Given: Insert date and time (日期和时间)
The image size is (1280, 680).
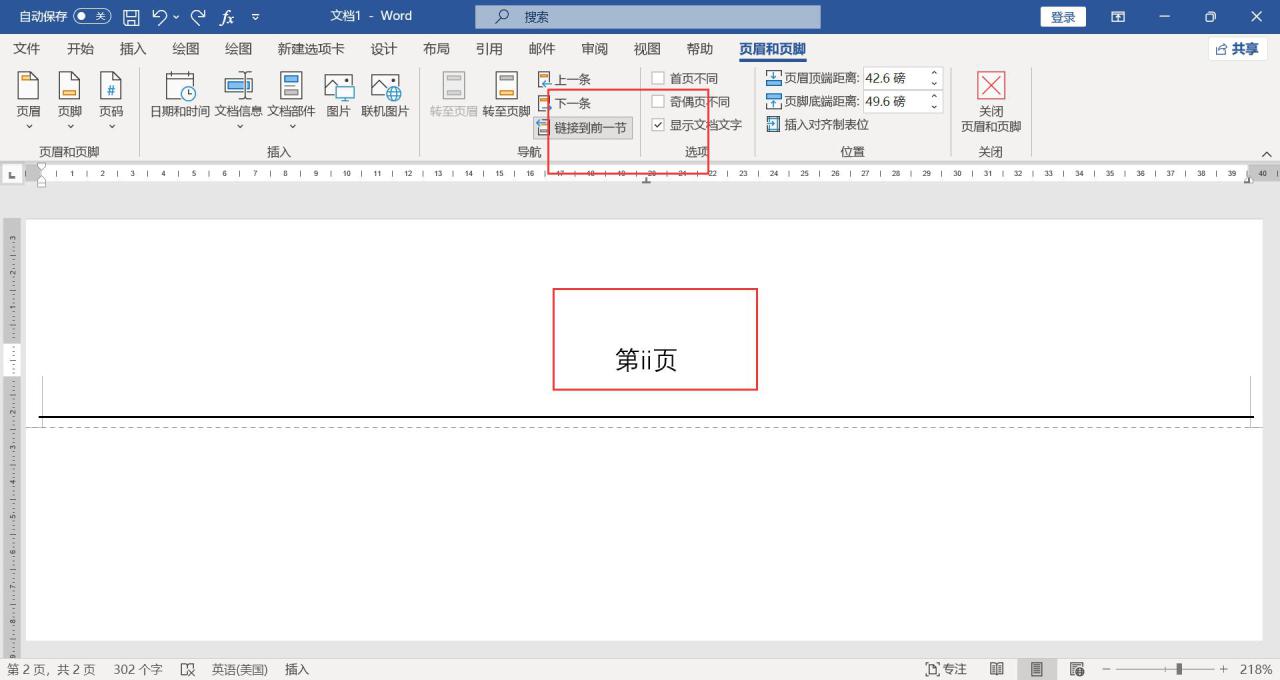Looking at the screenshot, I should point(180,97).
